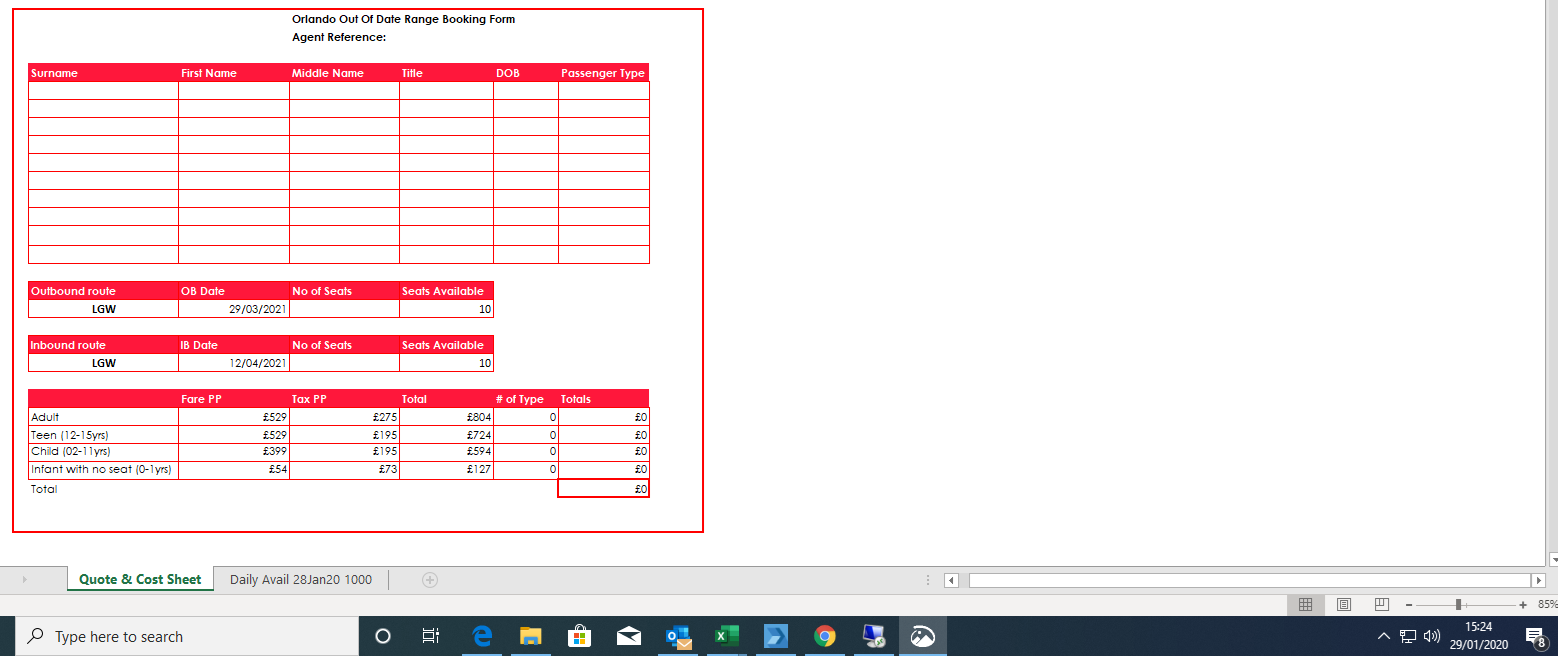Open Mail app from taskbar

628,636
